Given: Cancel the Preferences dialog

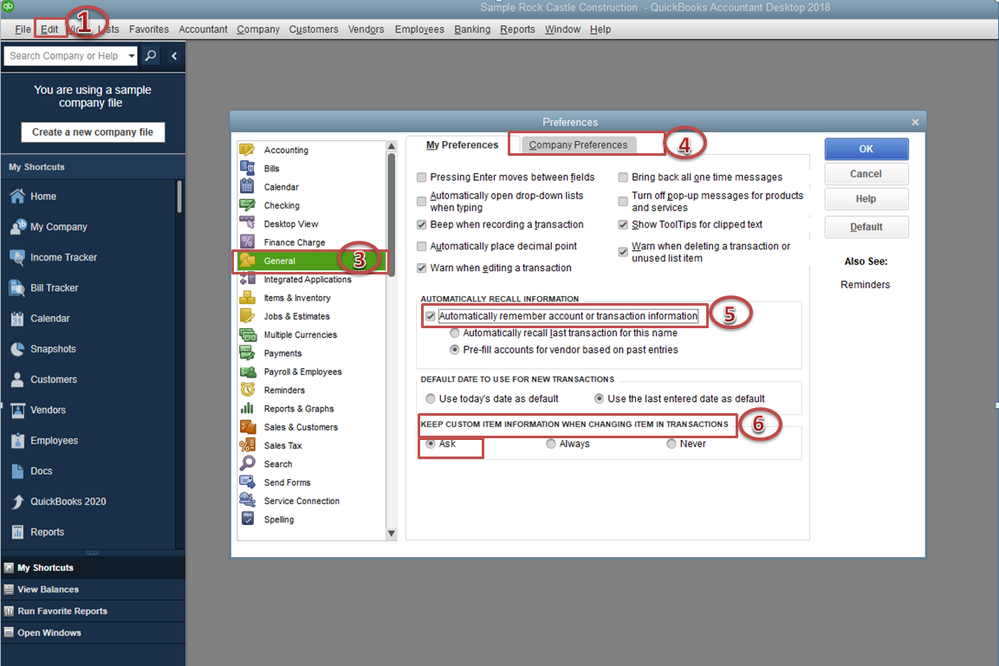Looking at the screenshot, I should point(866,174).
